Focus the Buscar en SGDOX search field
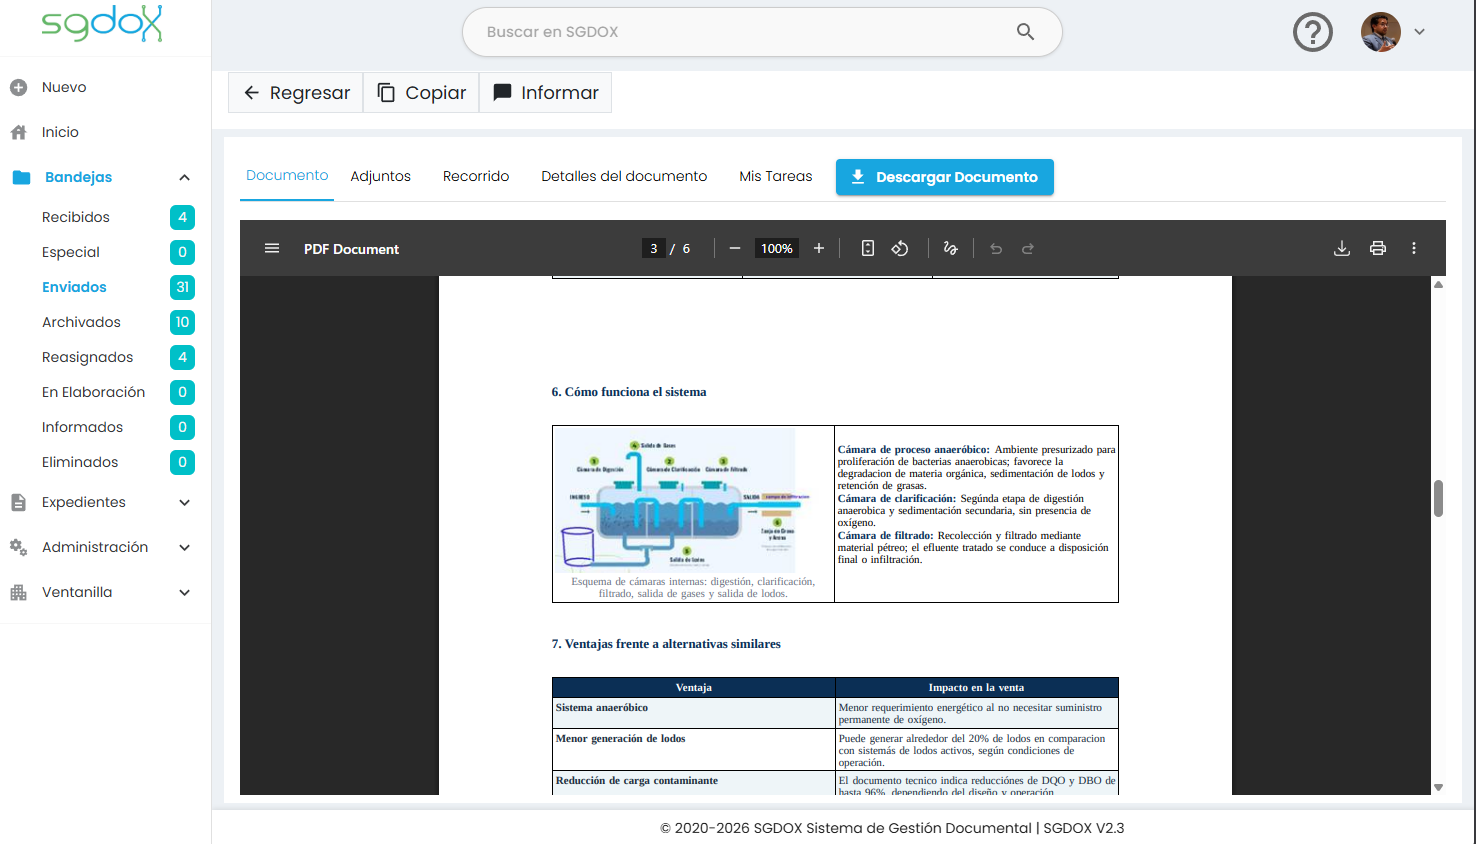 [x=762, y=32]
